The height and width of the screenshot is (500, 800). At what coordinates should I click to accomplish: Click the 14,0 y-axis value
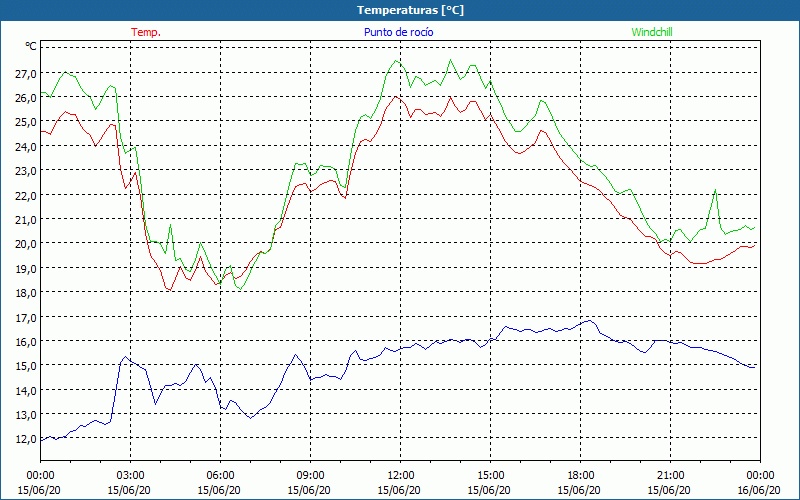(x=25, y=391)
